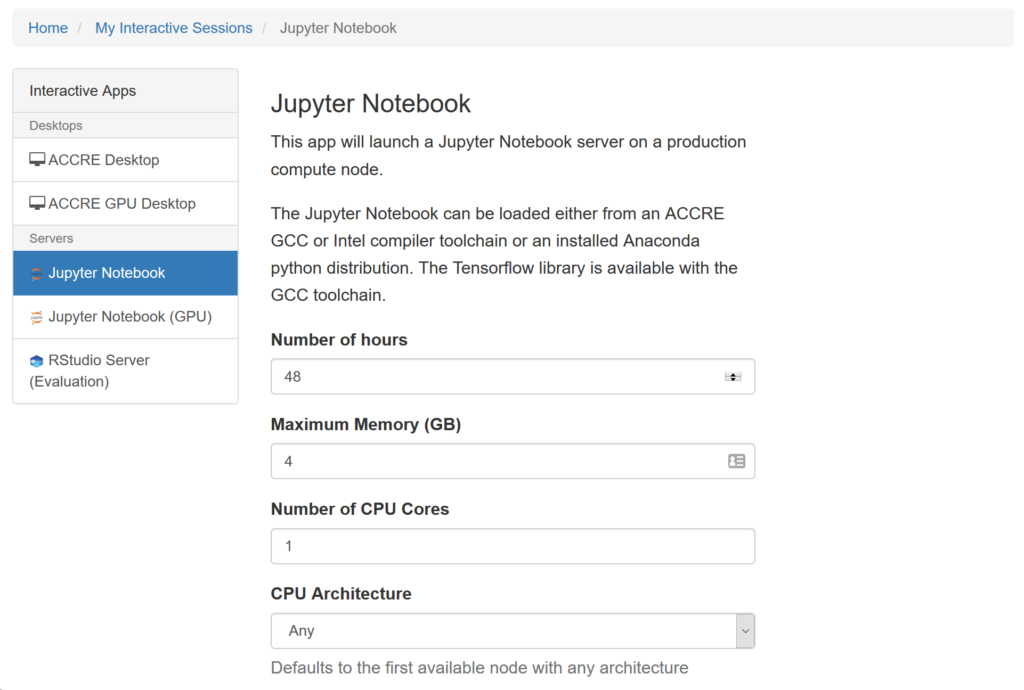The width and height of the screenshot is (1024, 690).
Task: Click the Desktops section label
Action: click(56, 125)
